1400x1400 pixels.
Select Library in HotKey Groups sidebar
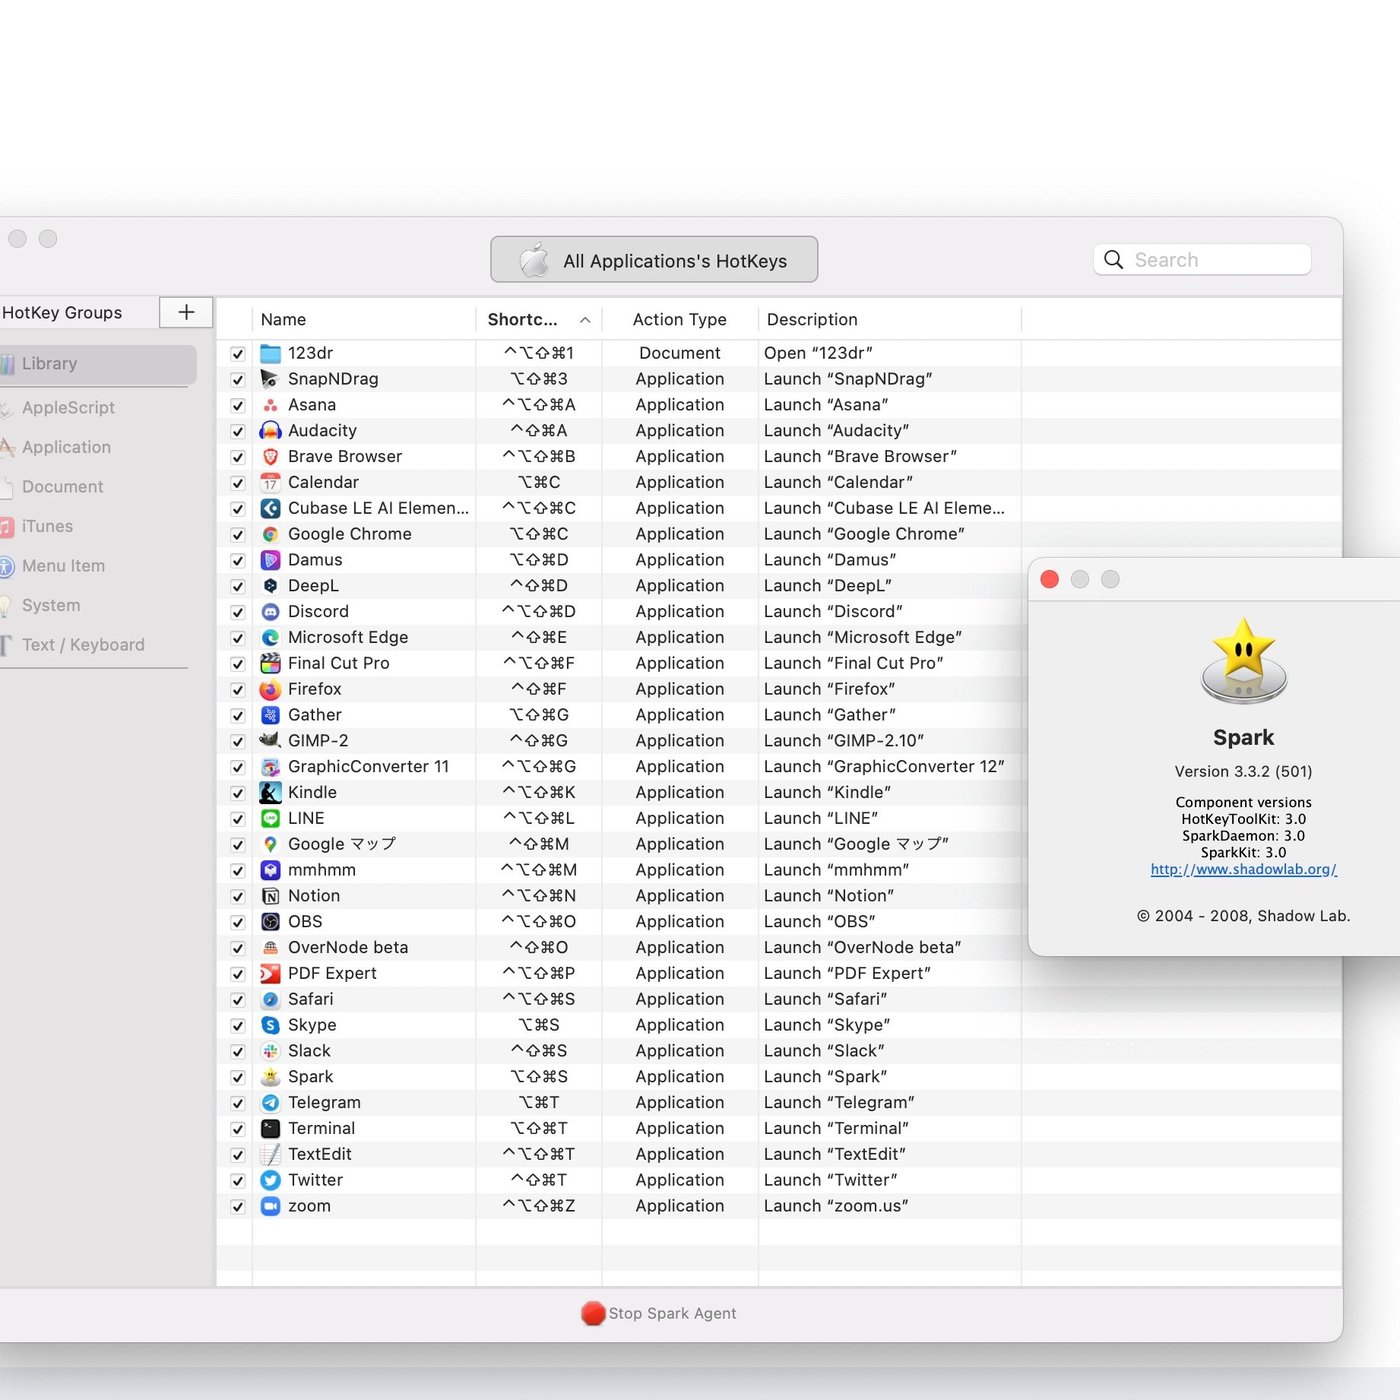(x=50, y=364)
